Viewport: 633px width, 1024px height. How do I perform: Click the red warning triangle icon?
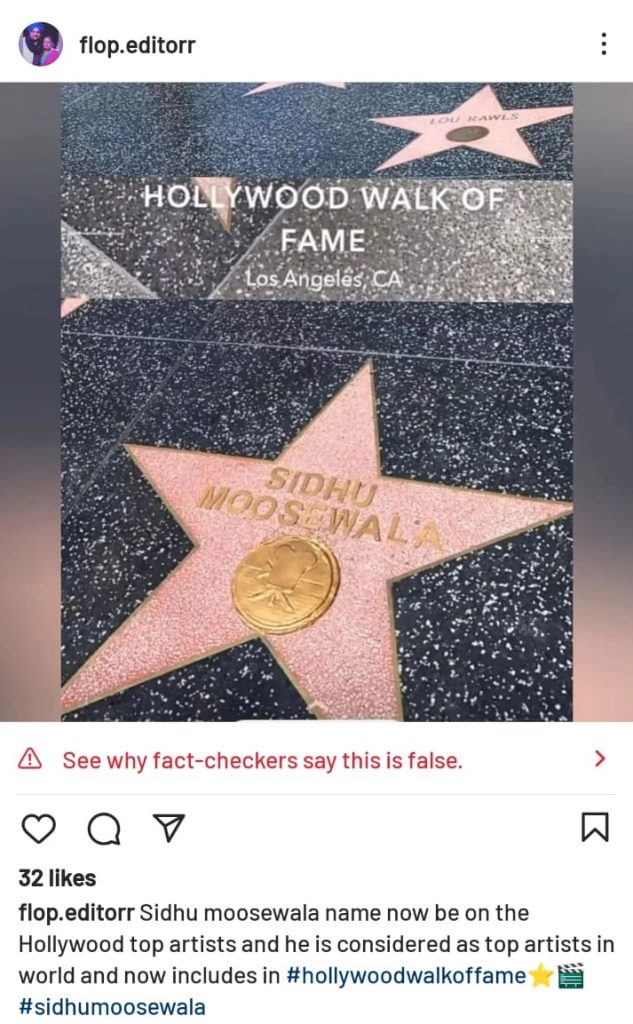tap(30, 759)
